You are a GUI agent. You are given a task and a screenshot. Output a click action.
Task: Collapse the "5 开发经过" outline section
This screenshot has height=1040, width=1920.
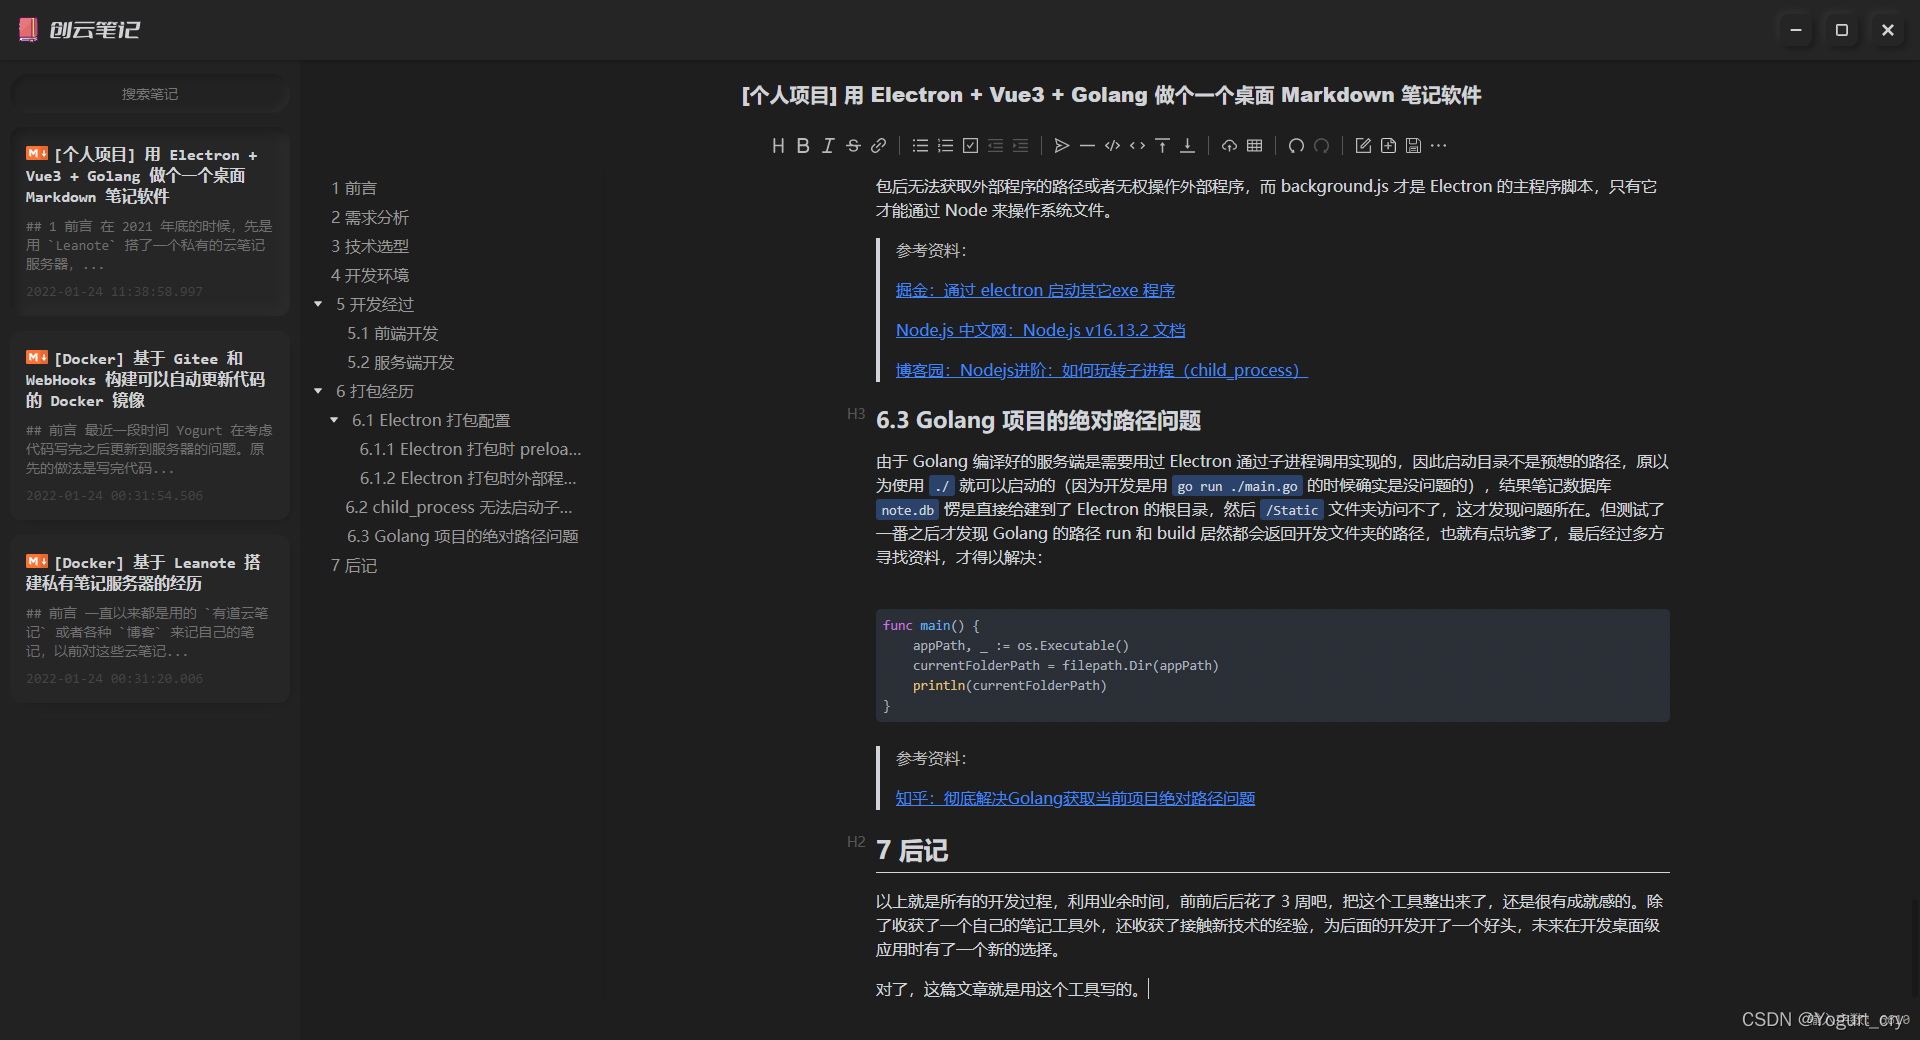[319, 304]
